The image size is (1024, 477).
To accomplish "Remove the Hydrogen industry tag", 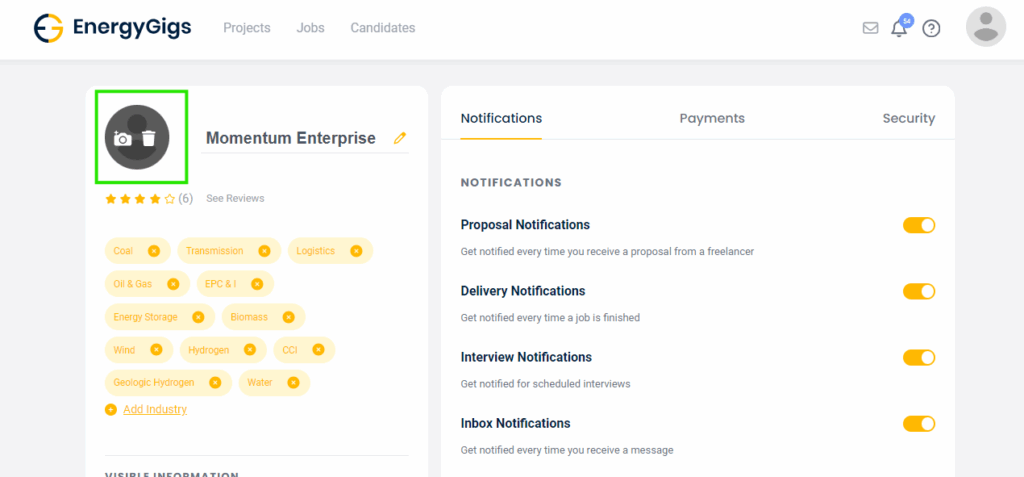I will pyautogui.click(x=250, y=350).
